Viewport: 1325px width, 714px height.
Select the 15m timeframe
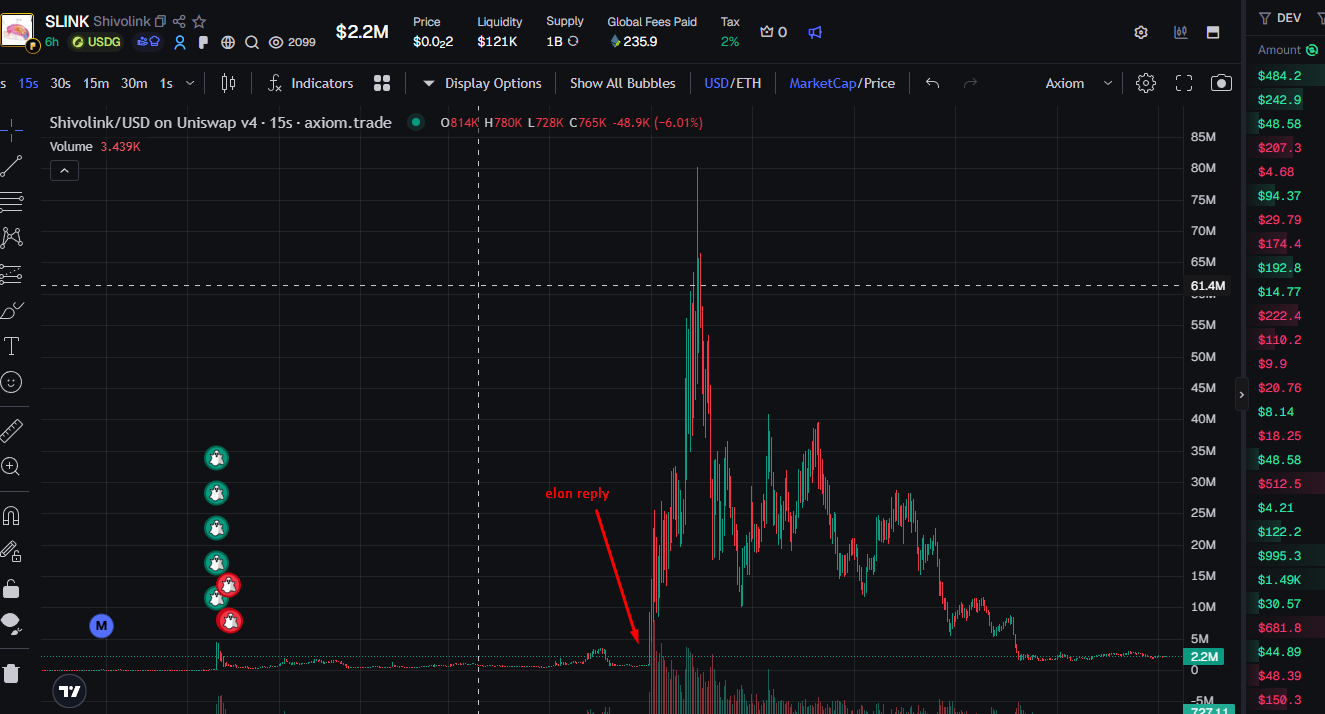(x=96, y=83)
